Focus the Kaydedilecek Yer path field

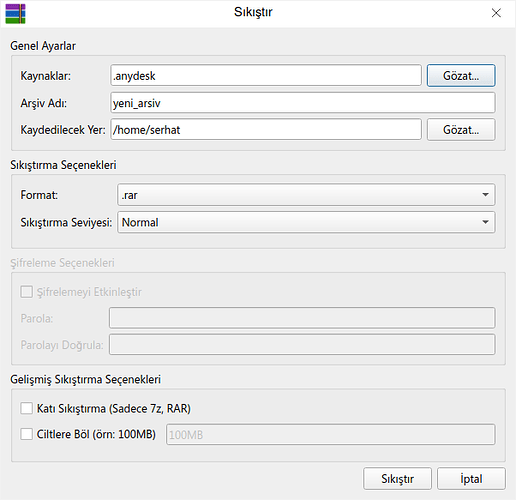point(266,130)
